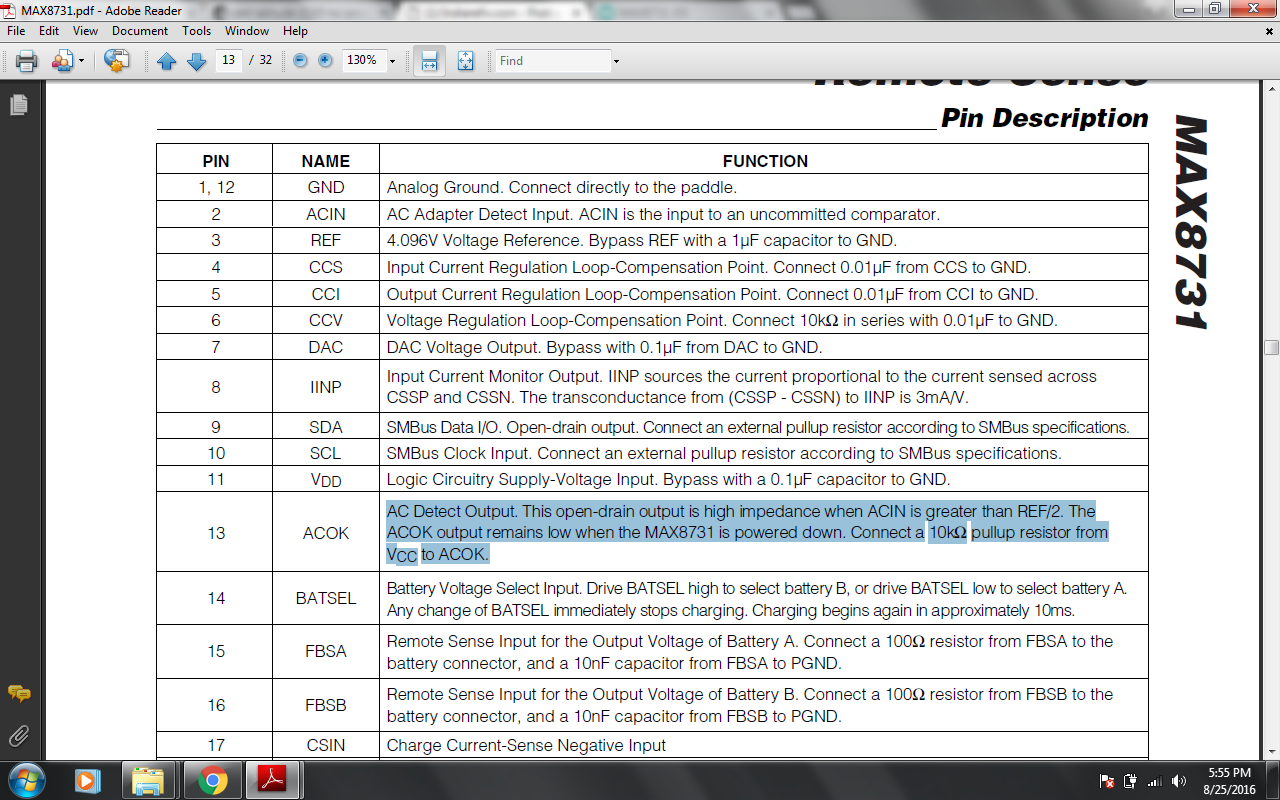This screenshot has height=800, width=1280.
Task: Open Windows Explorer from the taskbar
Action: tap(148, 780)
